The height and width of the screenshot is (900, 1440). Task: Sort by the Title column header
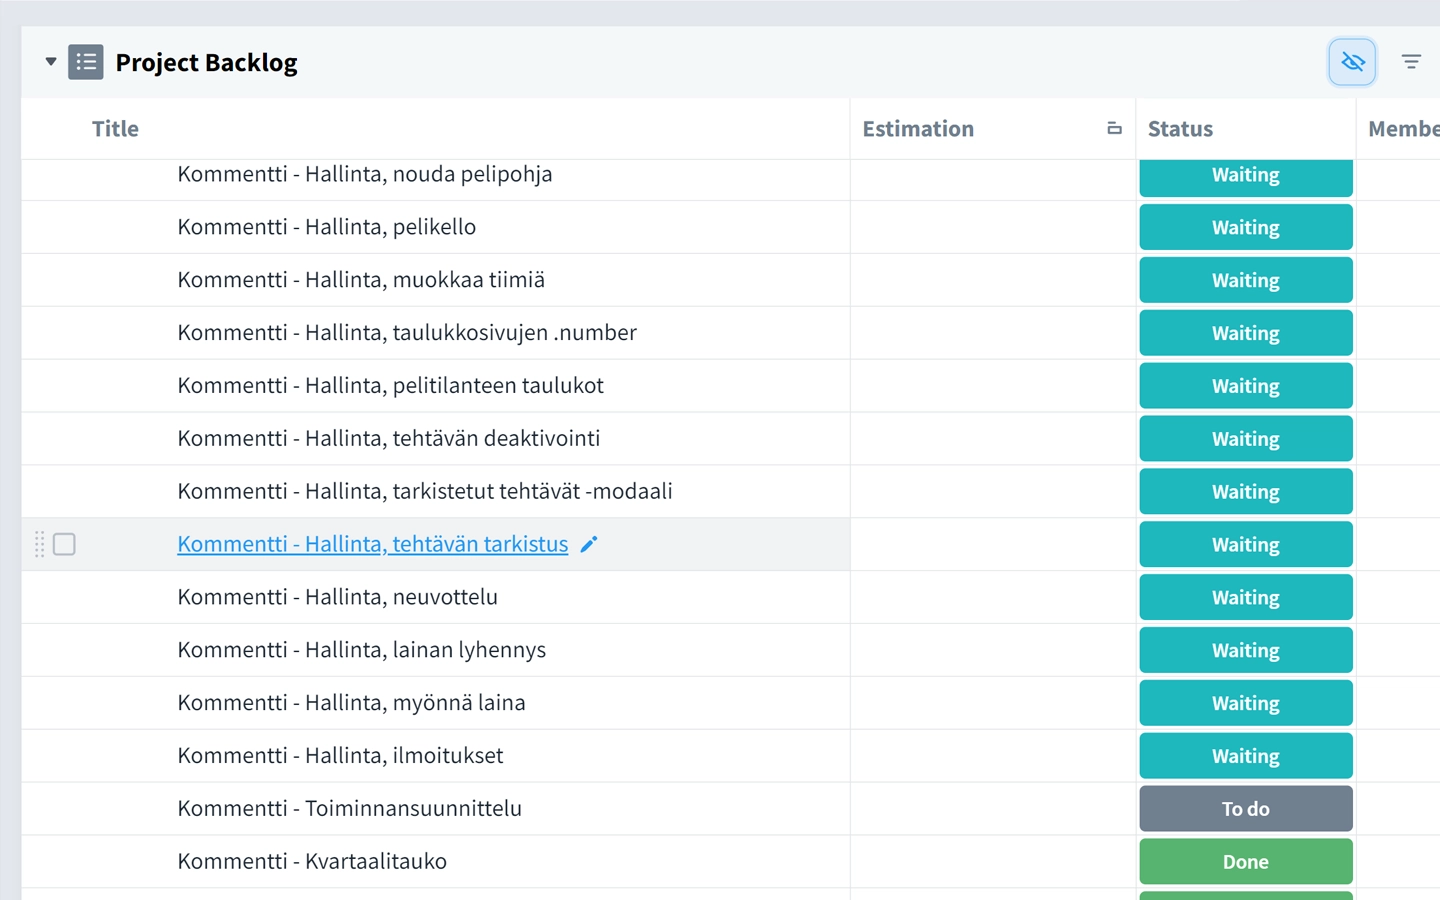tap(115, 128)
